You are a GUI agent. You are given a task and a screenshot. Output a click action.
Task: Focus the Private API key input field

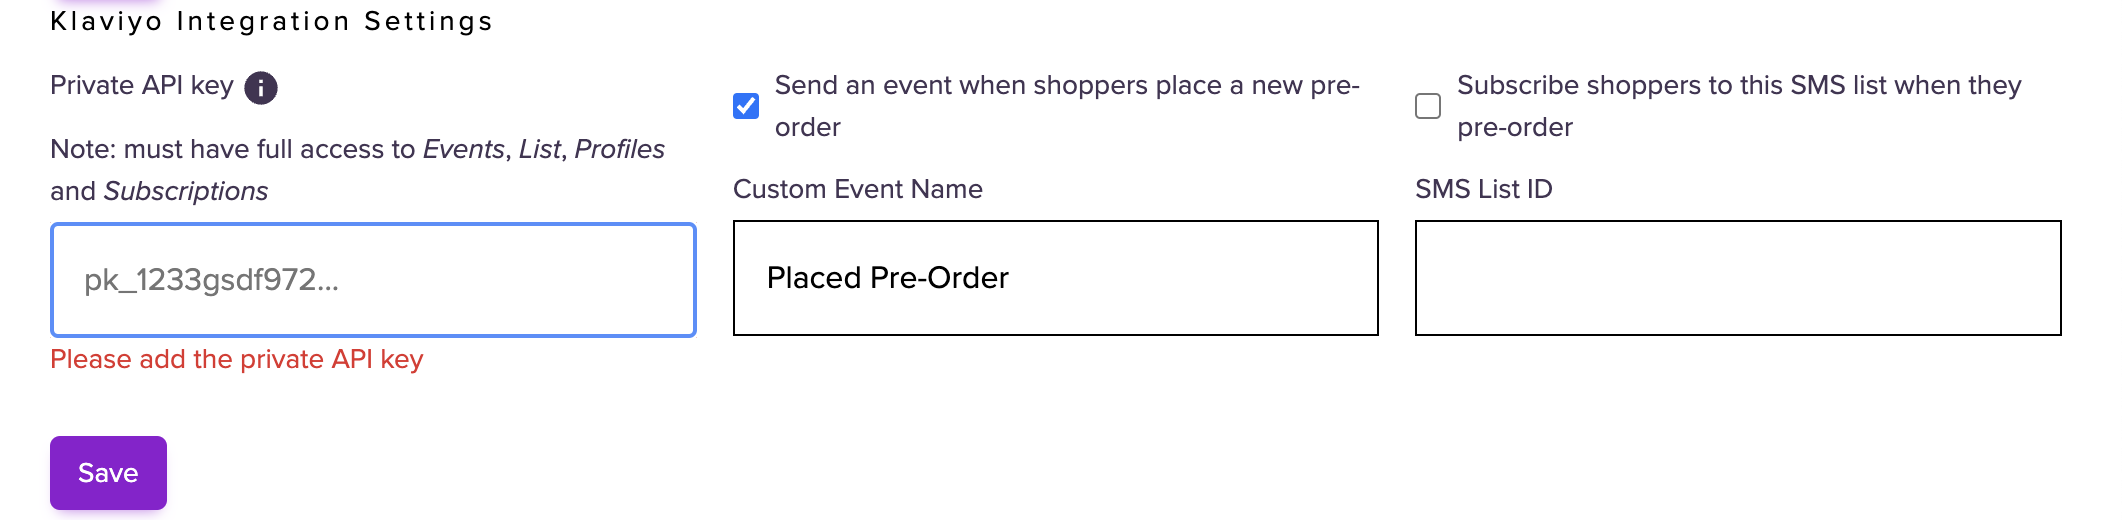tap(373, 280)
